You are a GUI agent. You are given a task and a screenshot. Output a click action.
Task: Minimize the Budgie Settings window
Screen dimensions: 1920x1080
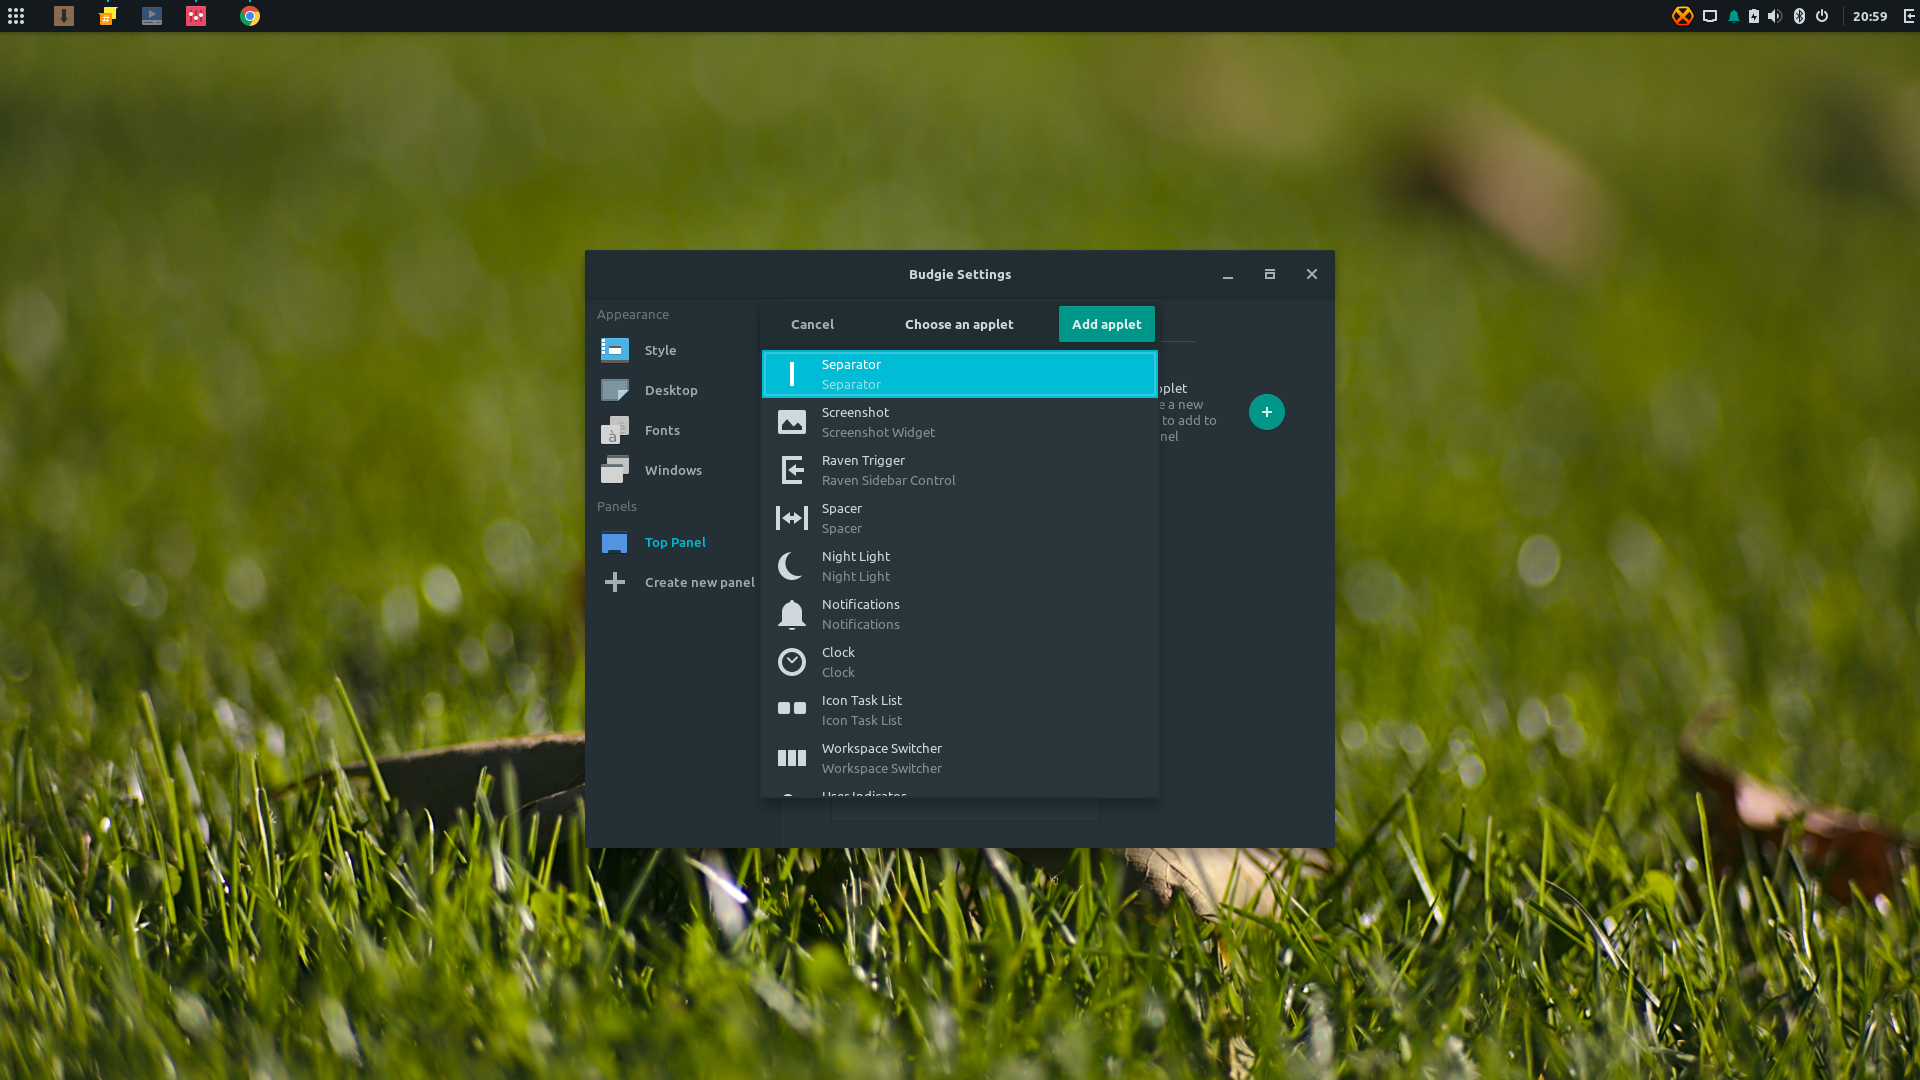tap(1228, 275)
